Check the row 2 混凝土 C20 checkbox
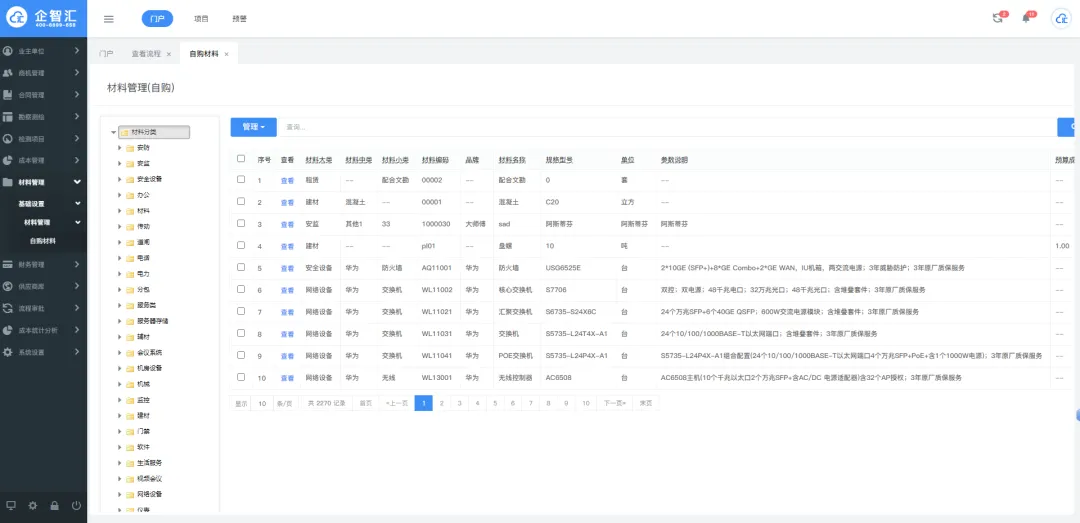The image size is (1080, 523). point(241,201)
